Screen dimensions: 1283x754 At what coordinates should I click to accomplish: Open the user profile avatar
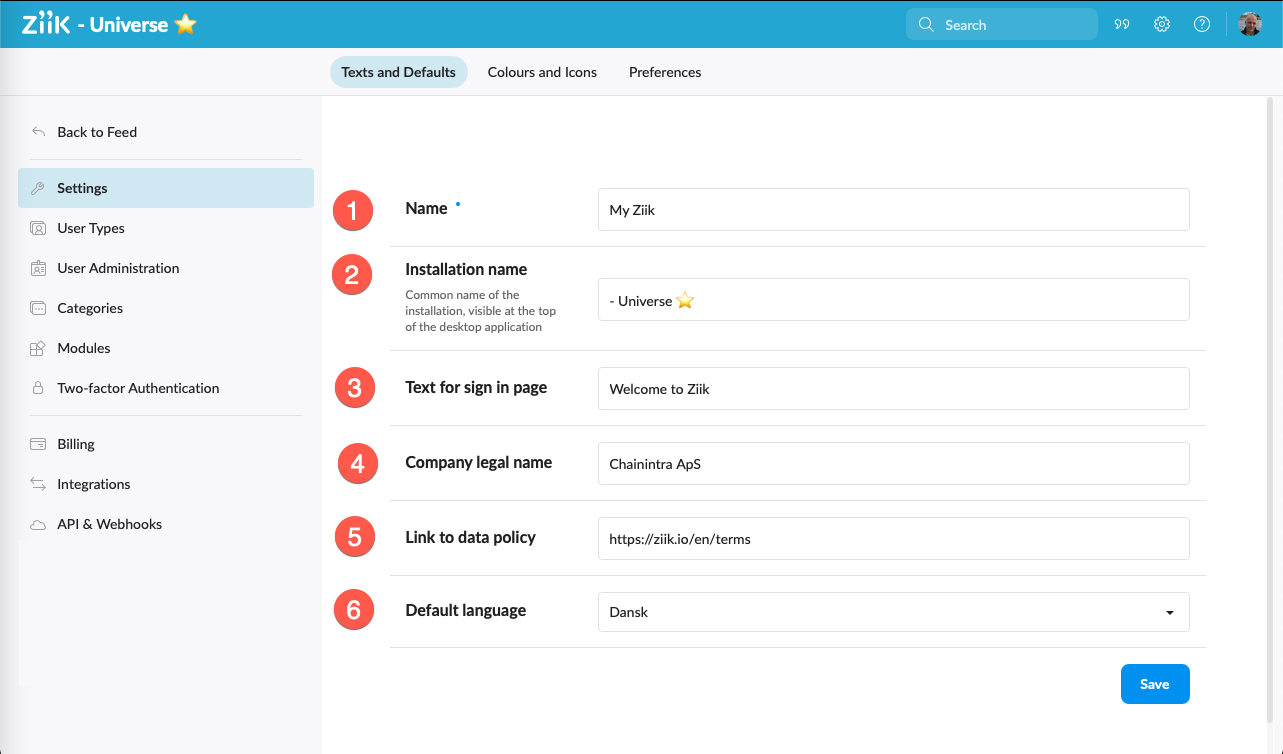(1250, 25)
